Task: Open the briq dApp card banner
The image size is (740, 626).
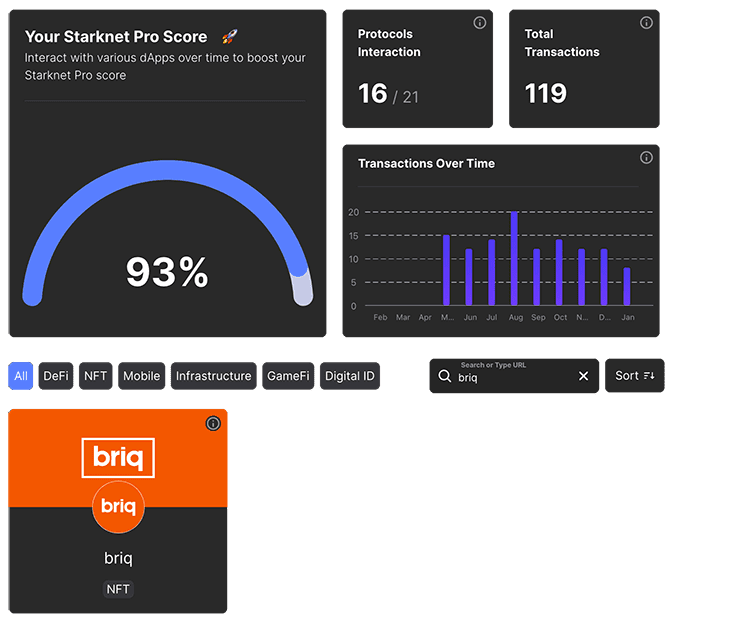Action: tap(118, 457)
